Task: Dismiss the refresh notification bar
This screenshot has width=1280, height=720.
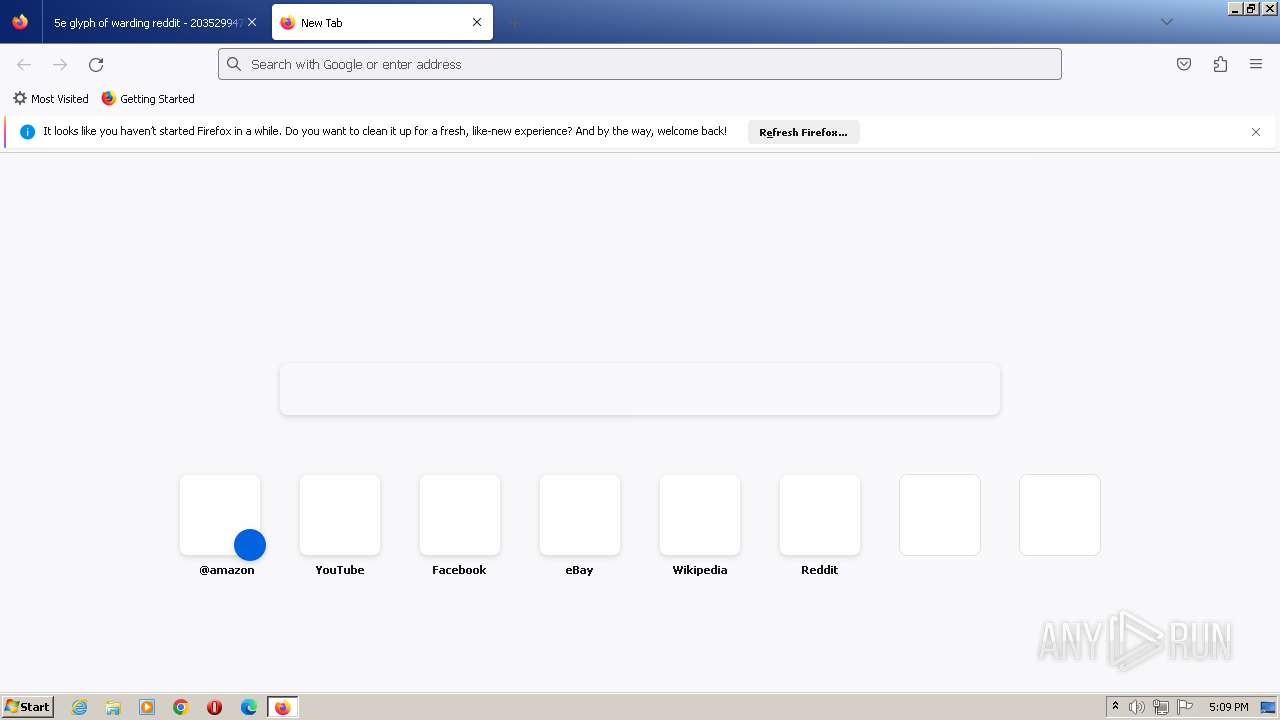Action: (x=1256, y=132)
